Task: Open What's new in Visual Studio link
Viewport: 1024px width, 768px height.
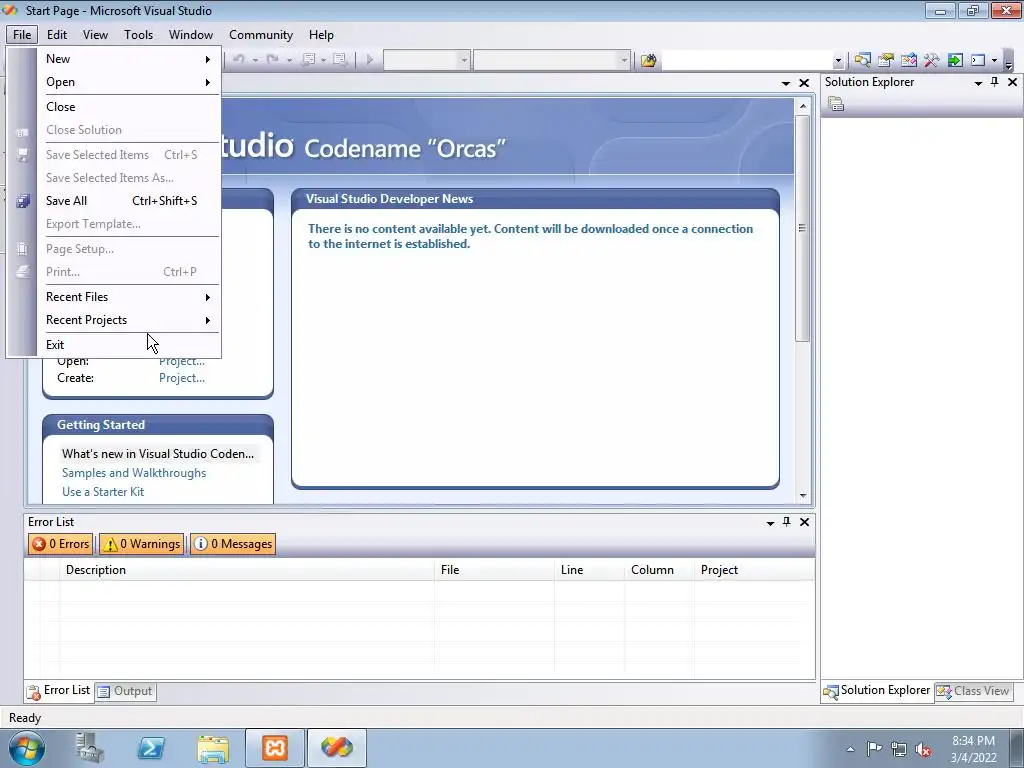Action: coord(158,454)
